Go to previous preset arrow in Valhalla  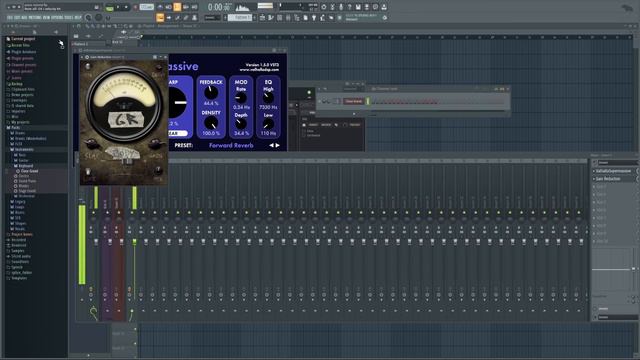271,145
